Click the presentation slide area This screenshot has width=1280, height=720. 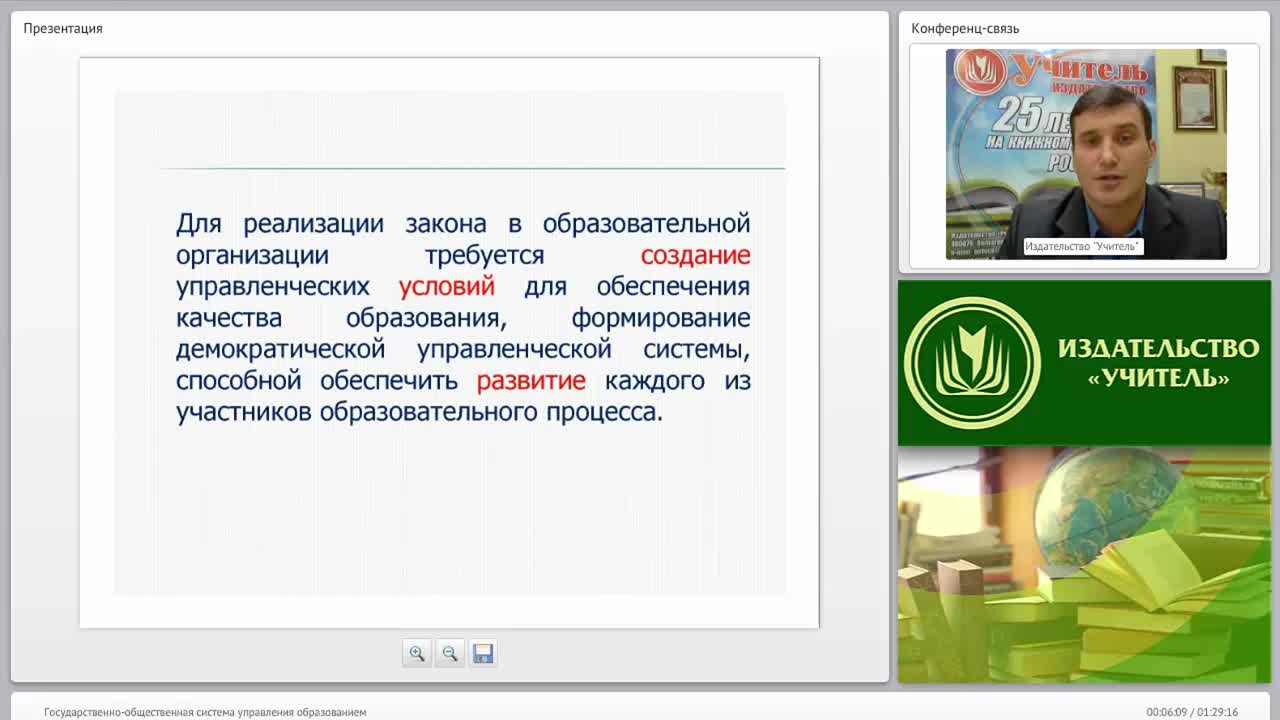click(x=449, y=342)
